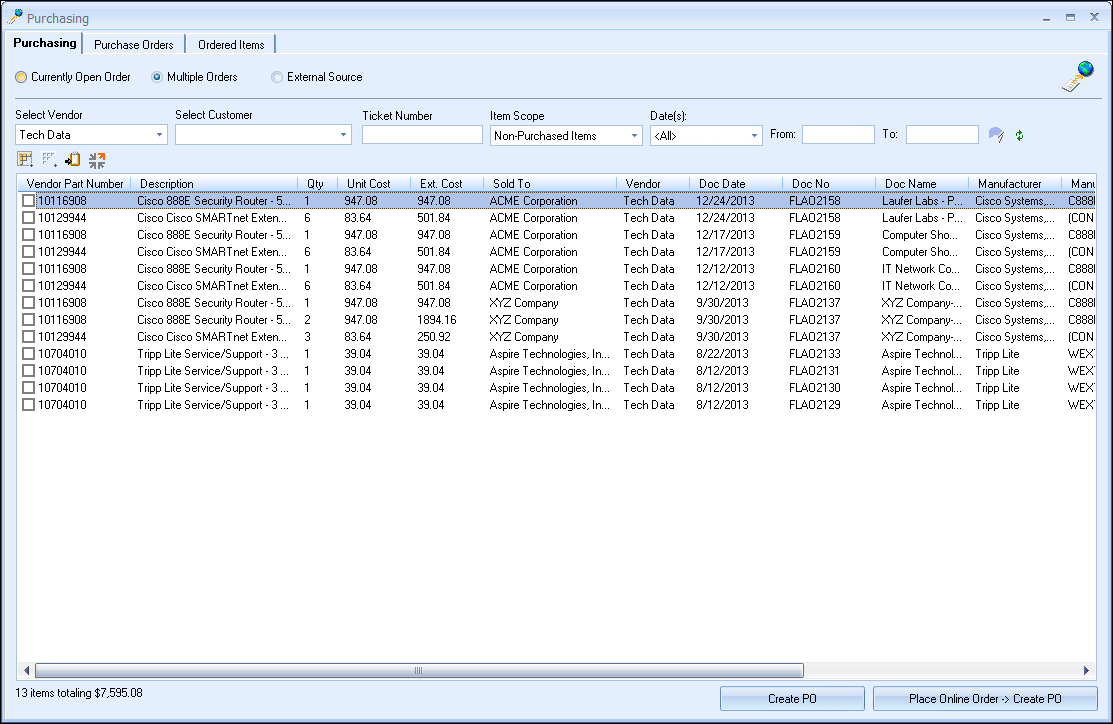Sort by the Doc Date column header
Image resolution: width=1113 pixels, height=724 pixels.
(736, 184)
